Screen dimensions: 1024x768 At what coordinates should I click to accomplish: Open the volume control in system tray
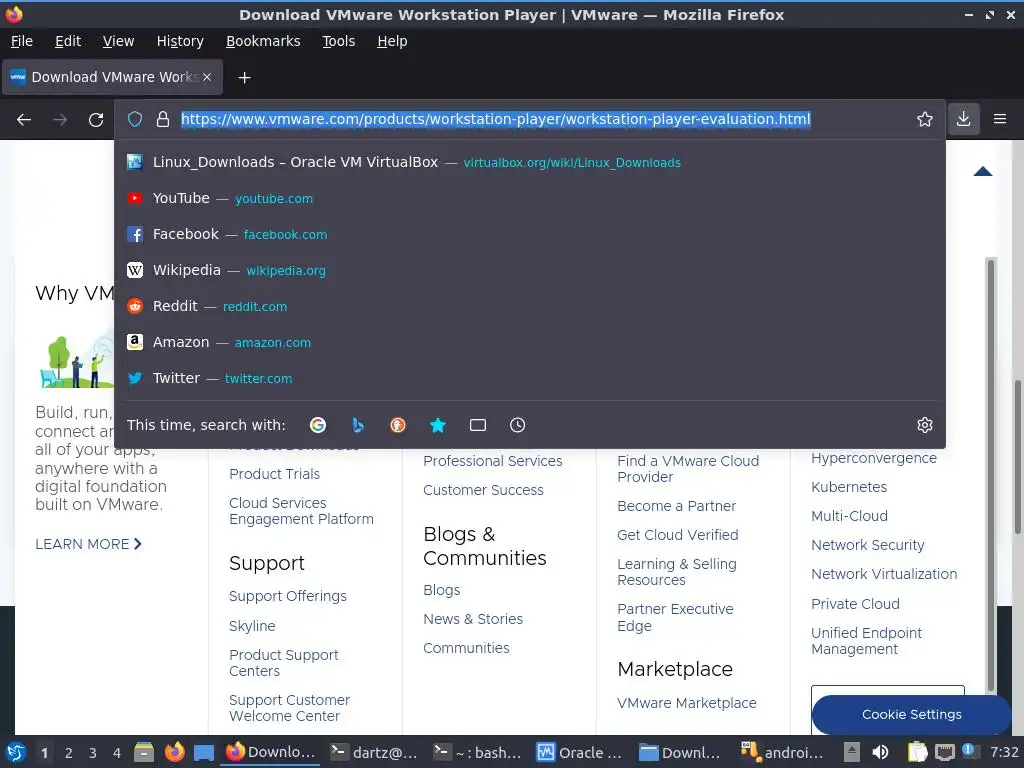tap(880, 752)
